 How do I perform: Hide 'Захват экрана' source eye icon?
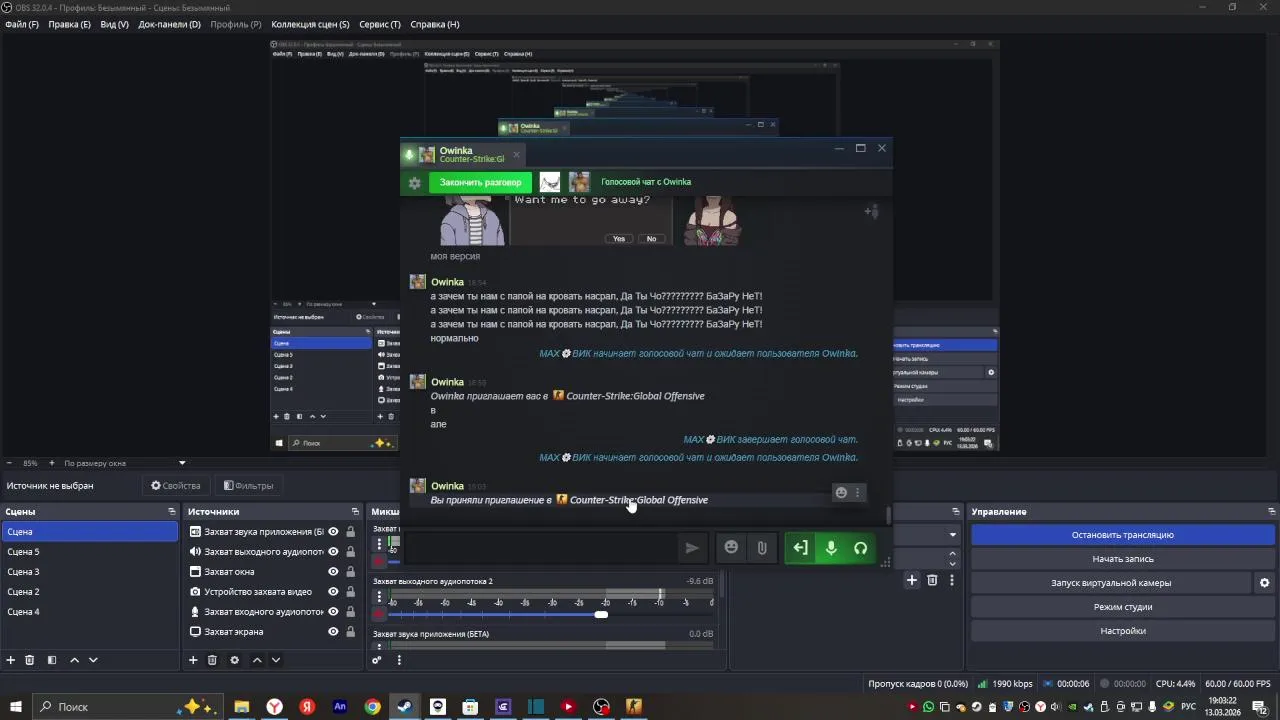pyautogui.click(x=333, y=632)
